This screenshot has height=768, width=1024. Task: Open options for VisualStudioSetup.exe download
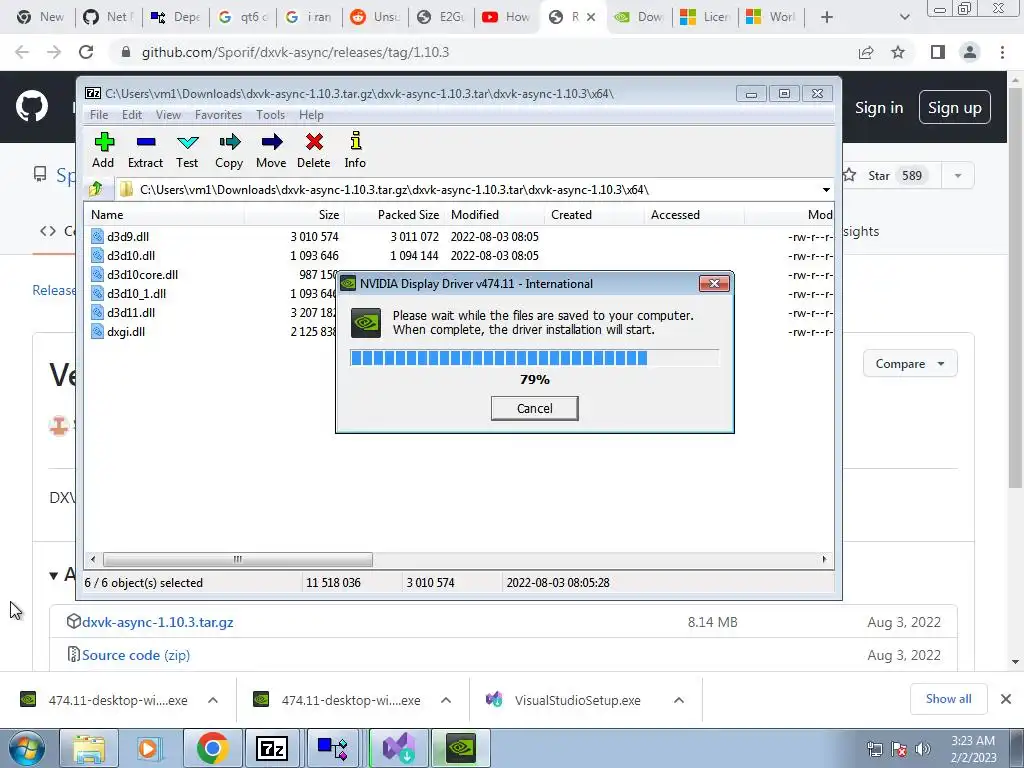pyautogui.click(x=679, y=700)
